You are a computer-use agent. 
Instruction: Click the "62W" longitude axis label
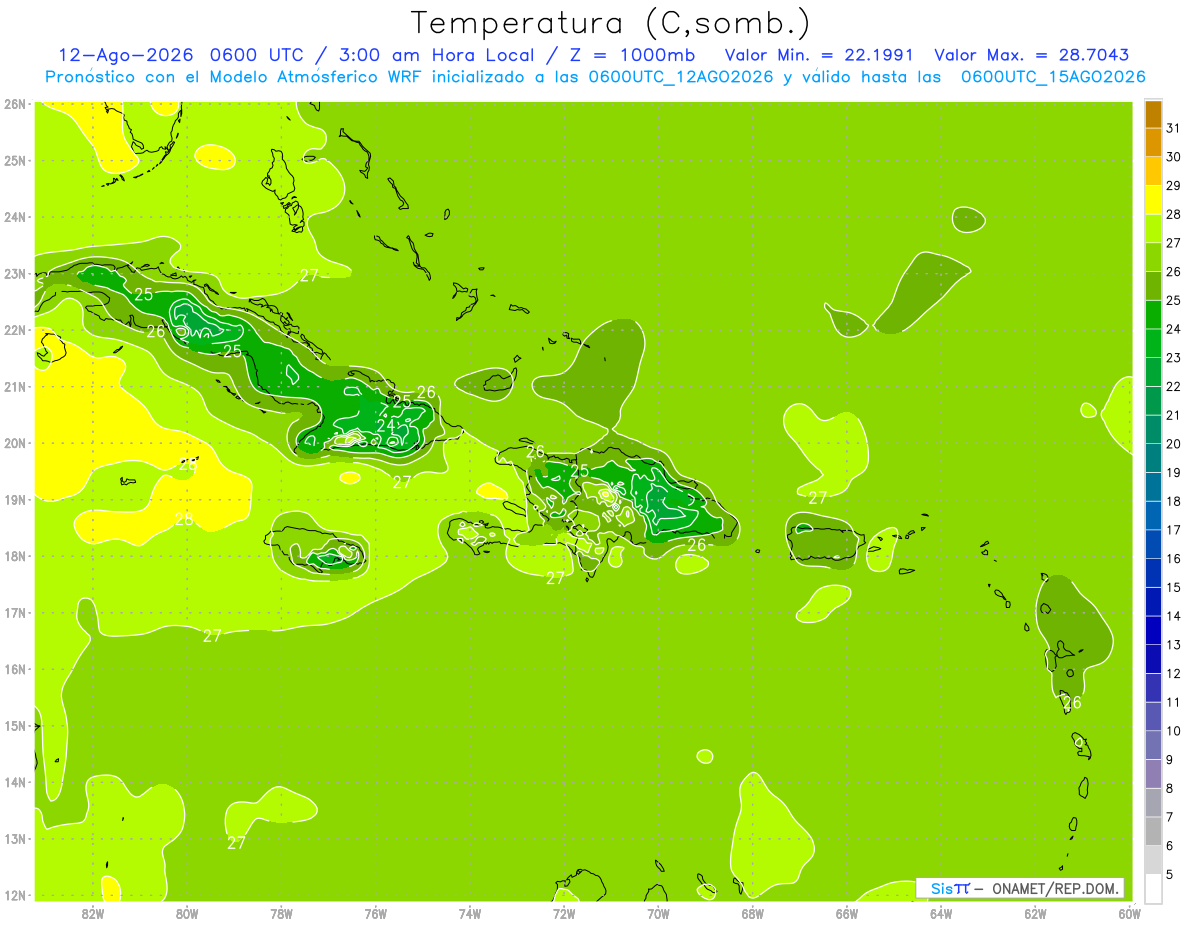1035,913
